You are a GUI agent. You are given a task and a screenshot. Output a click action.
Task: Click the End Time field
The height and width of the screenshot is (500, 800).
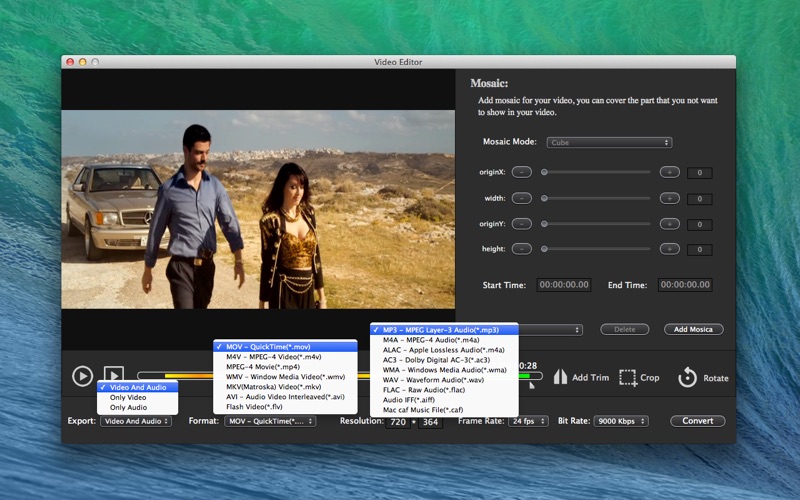685,285
